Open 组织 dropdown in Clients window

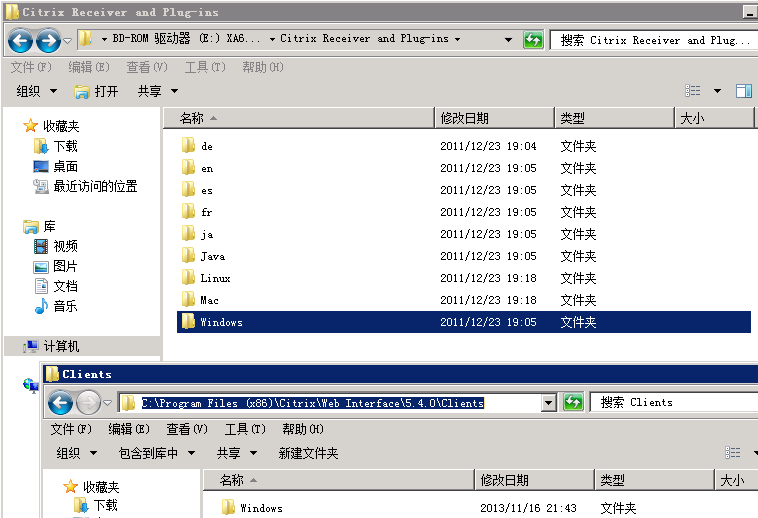76,453
